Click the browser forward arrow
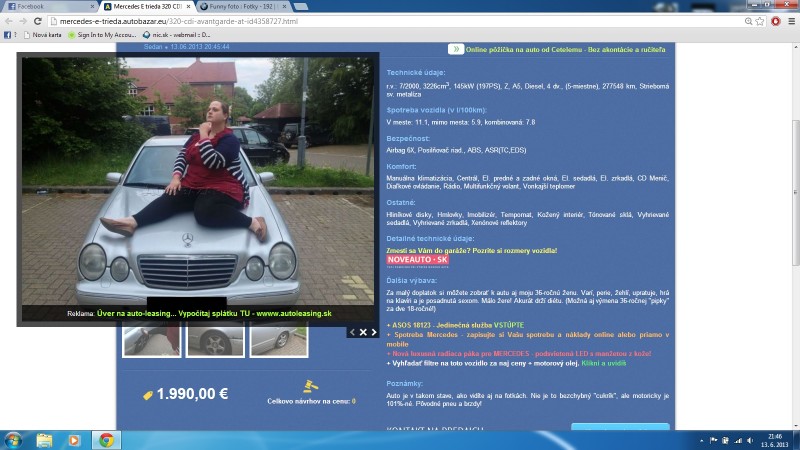Image resolution: width=800 pixels, height=450 pixels. pos(23,21)
